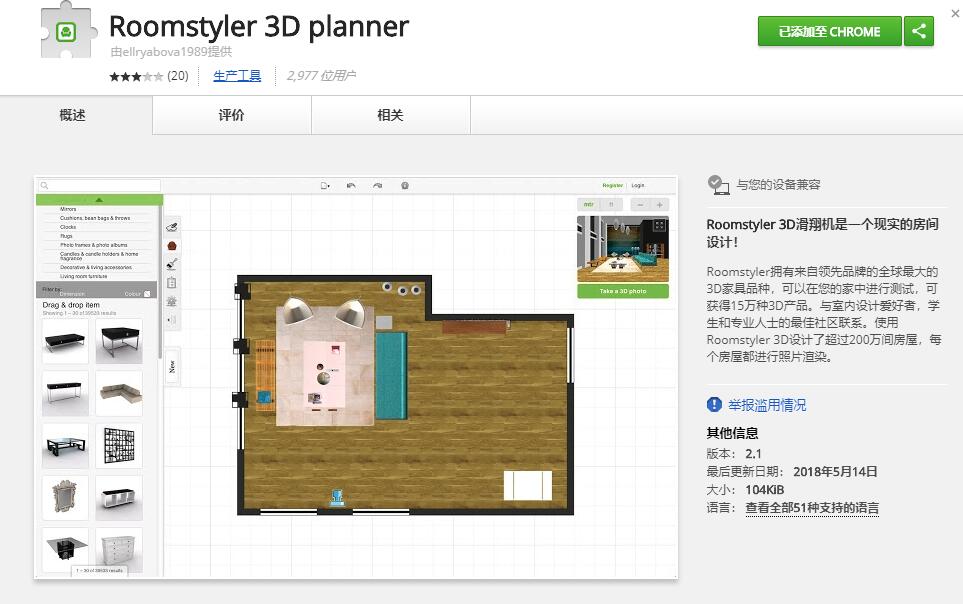Viewport: 963px width, 604px height.
Task: Click the planner search input field
Action: 99,186
